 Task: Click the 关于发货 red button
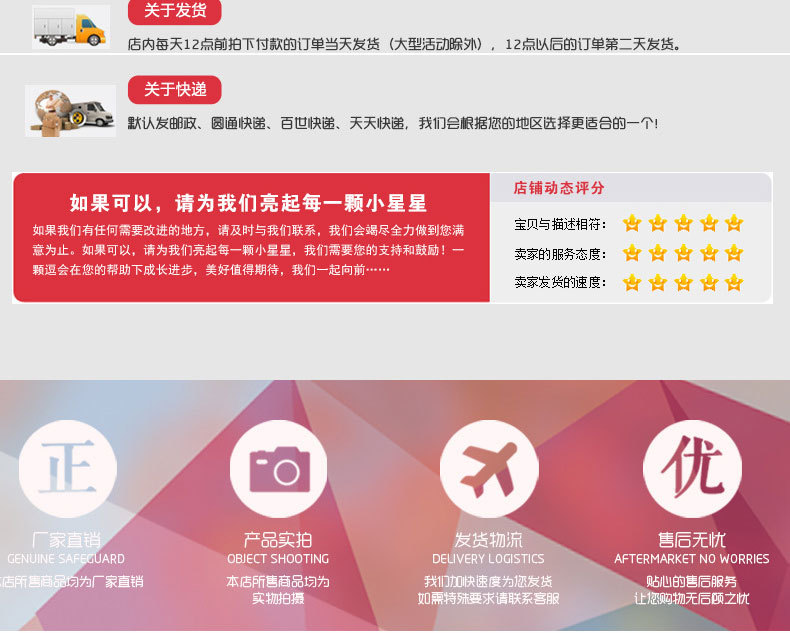(175, 11)
